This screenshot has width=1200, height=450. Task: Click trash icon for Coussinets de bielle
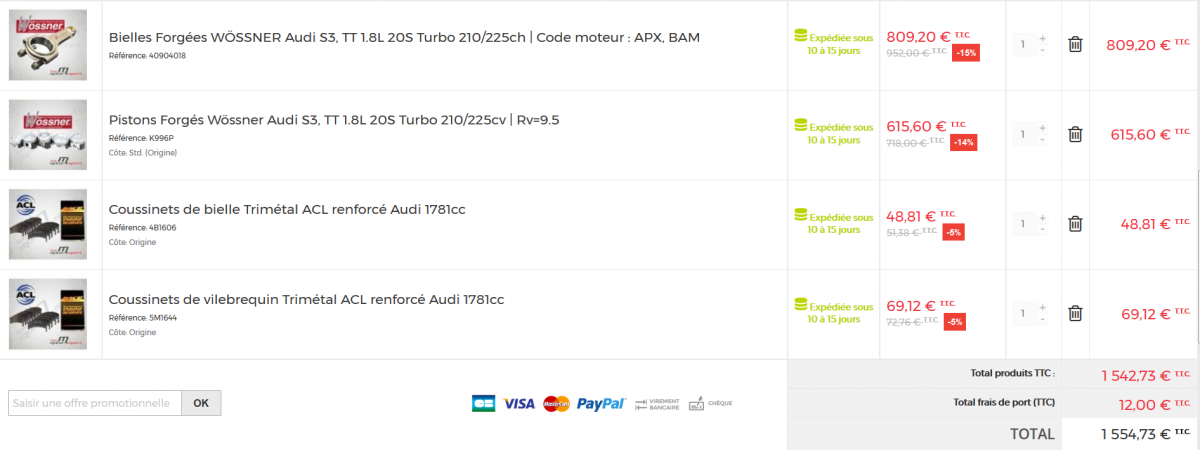1075,224
